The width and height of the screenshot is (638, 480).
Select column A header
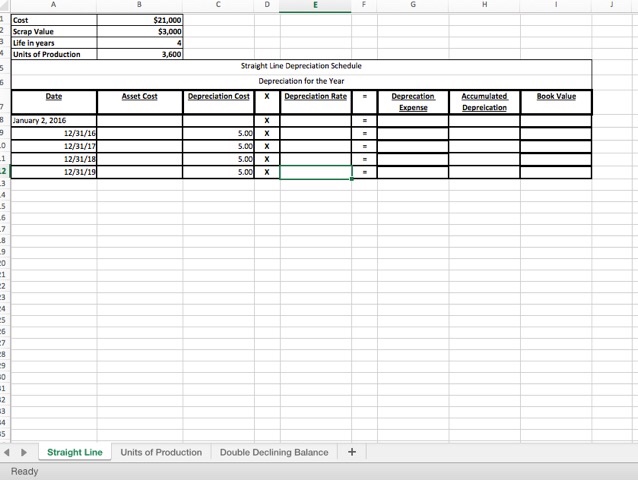54,4
